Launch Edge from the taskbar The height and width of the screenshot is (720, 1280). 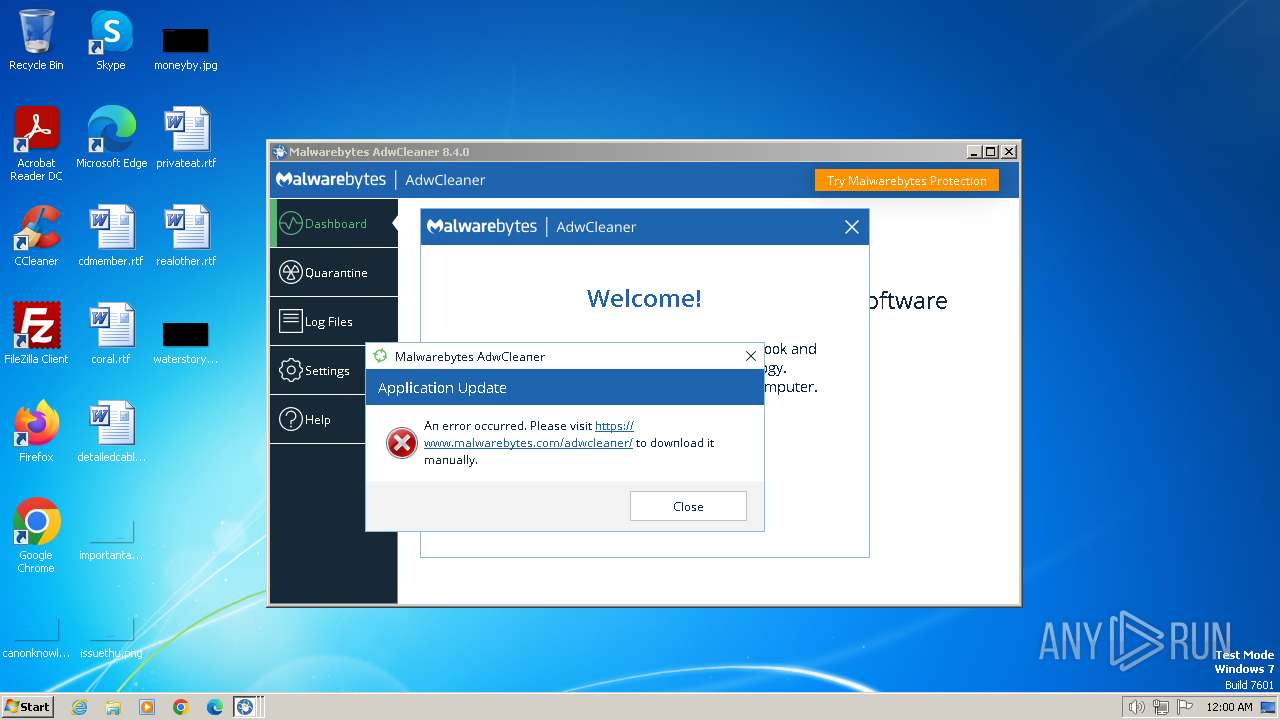tap(215, 707)
